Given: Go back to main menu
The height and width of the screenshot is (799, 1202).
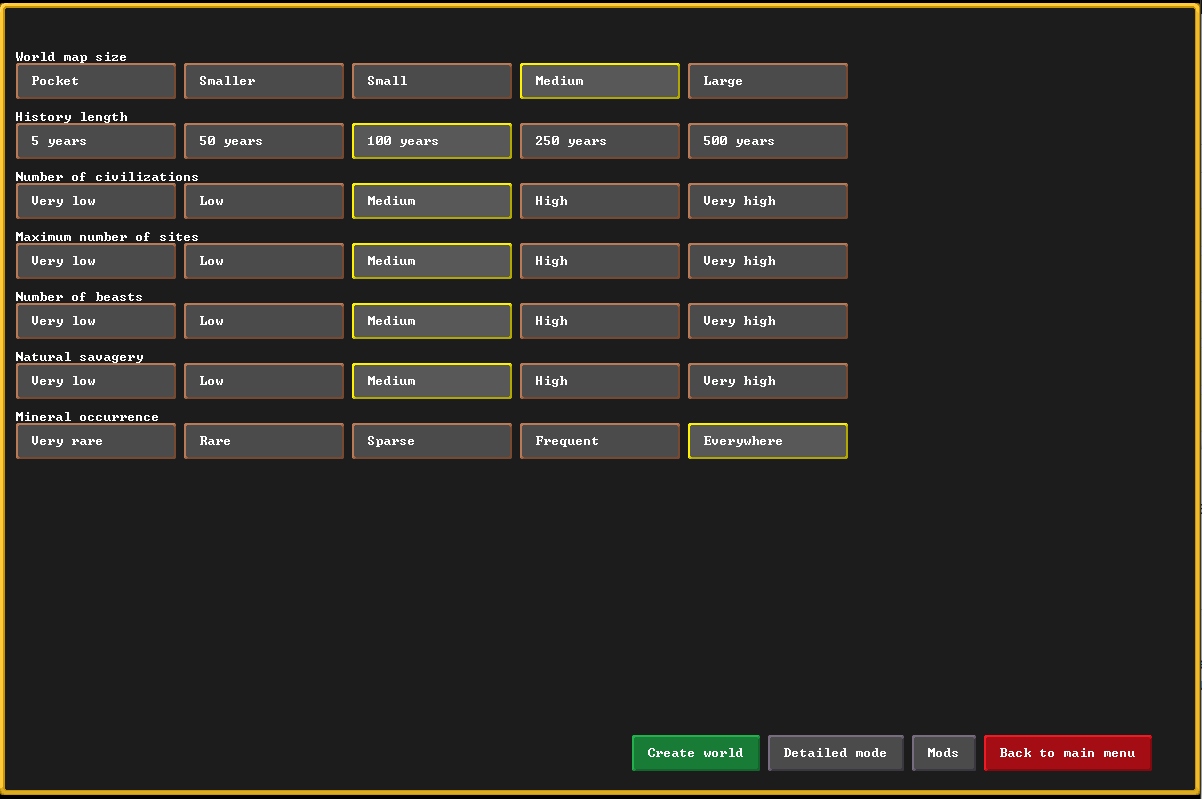Looking at the screenshot, I should [1067, 753].
